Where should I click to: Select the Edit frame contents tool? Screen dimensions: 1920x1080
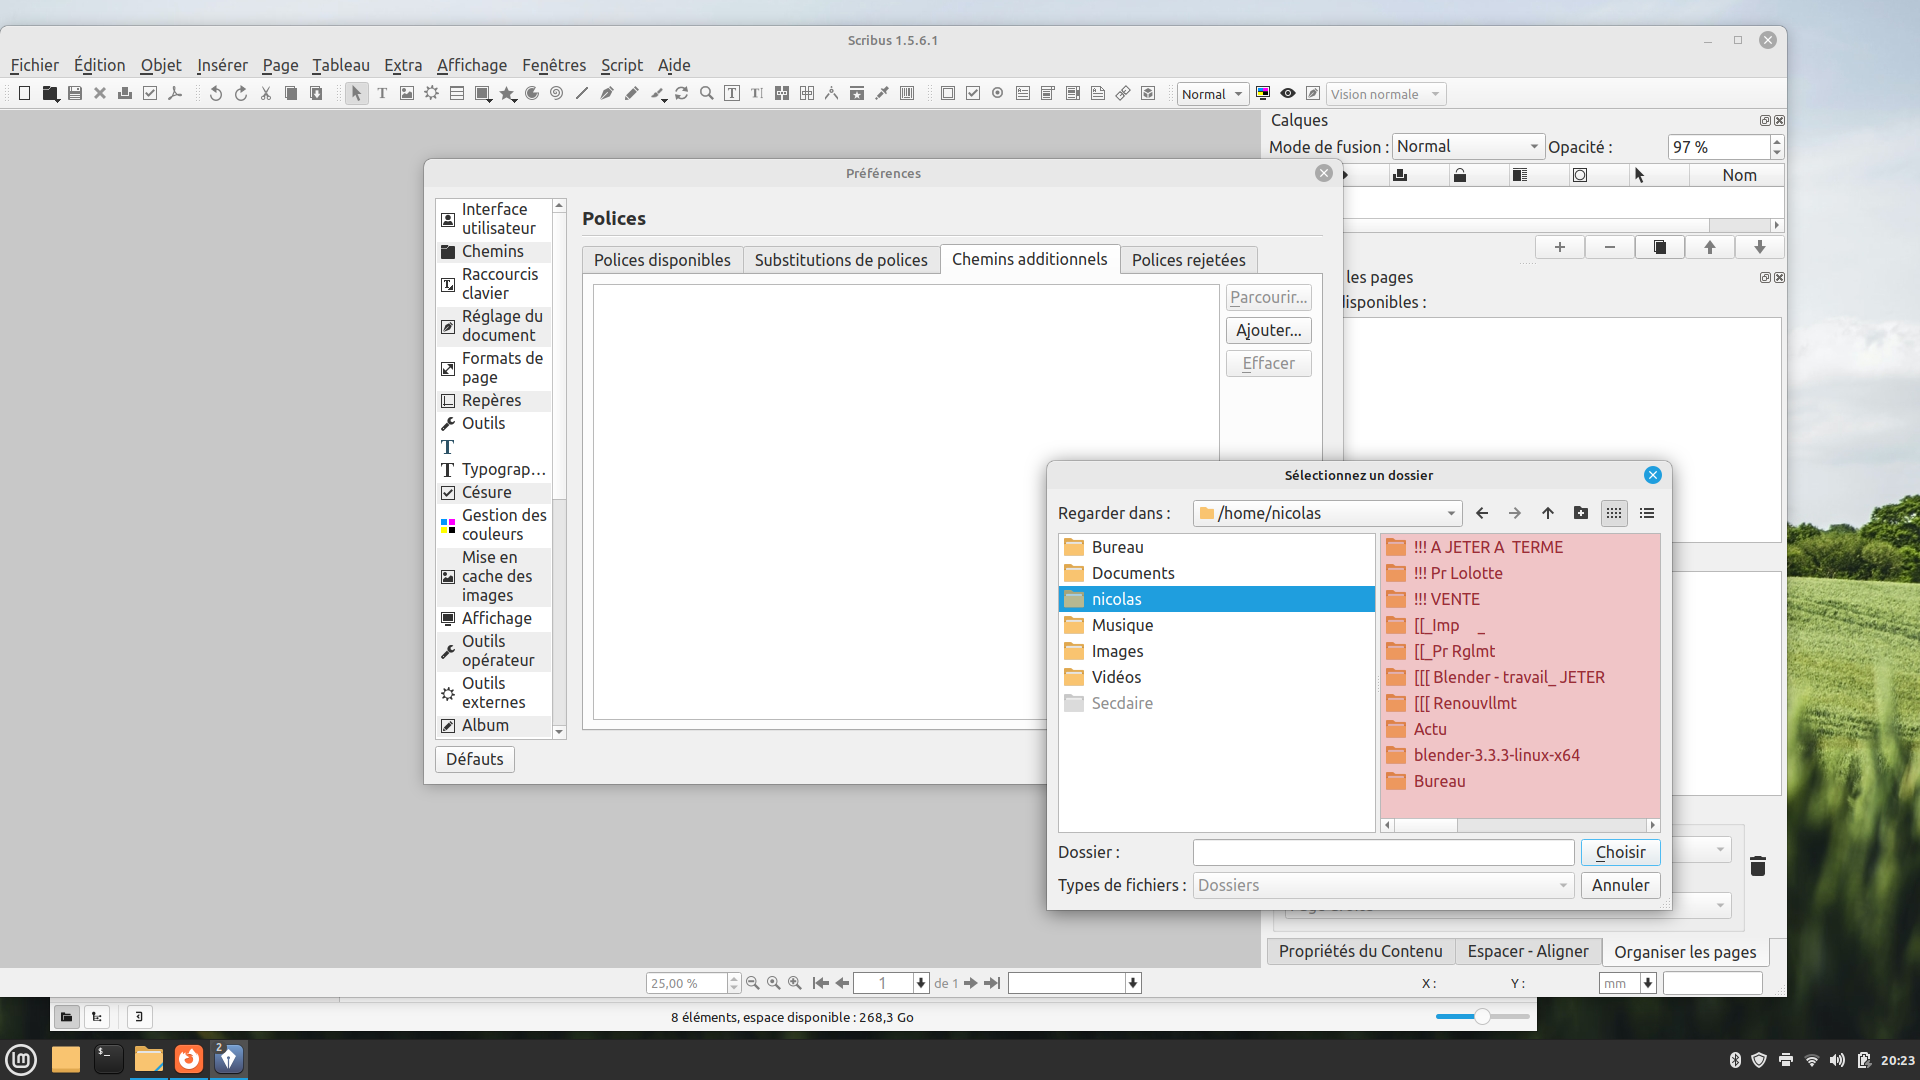pyautogui.click(x=732, y=94)
